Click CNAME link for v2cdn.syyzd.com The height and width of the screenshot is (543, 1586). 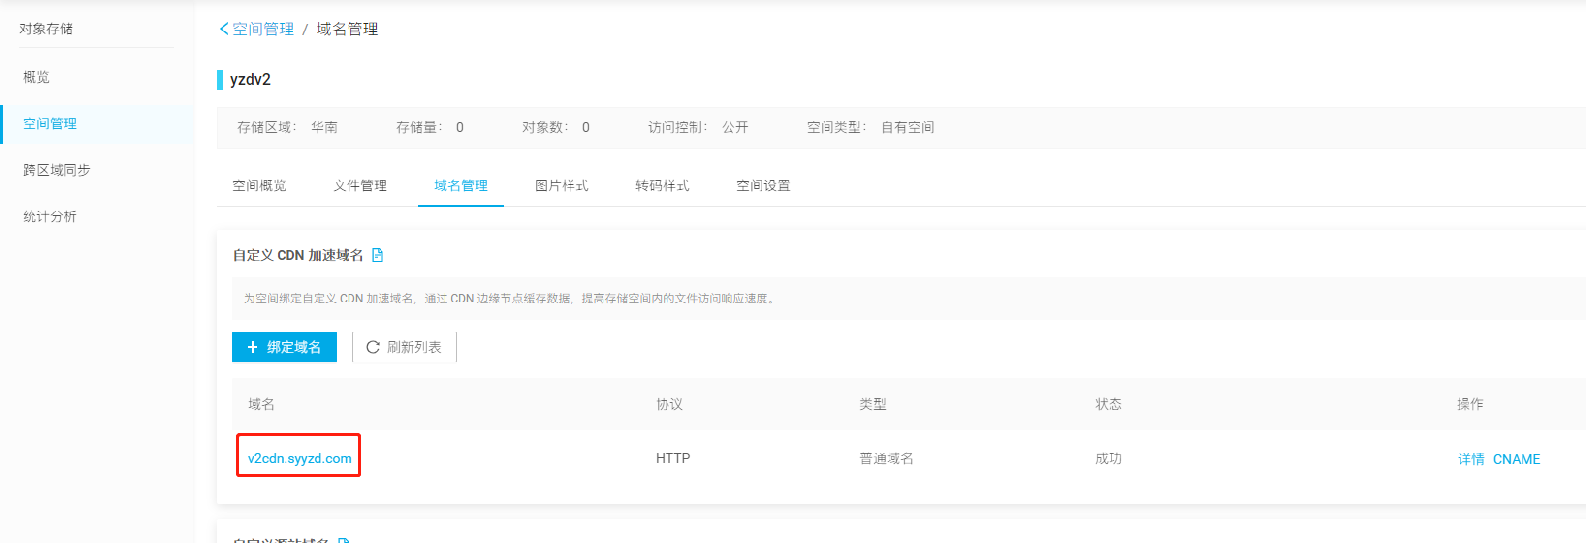click(1516, 459)
